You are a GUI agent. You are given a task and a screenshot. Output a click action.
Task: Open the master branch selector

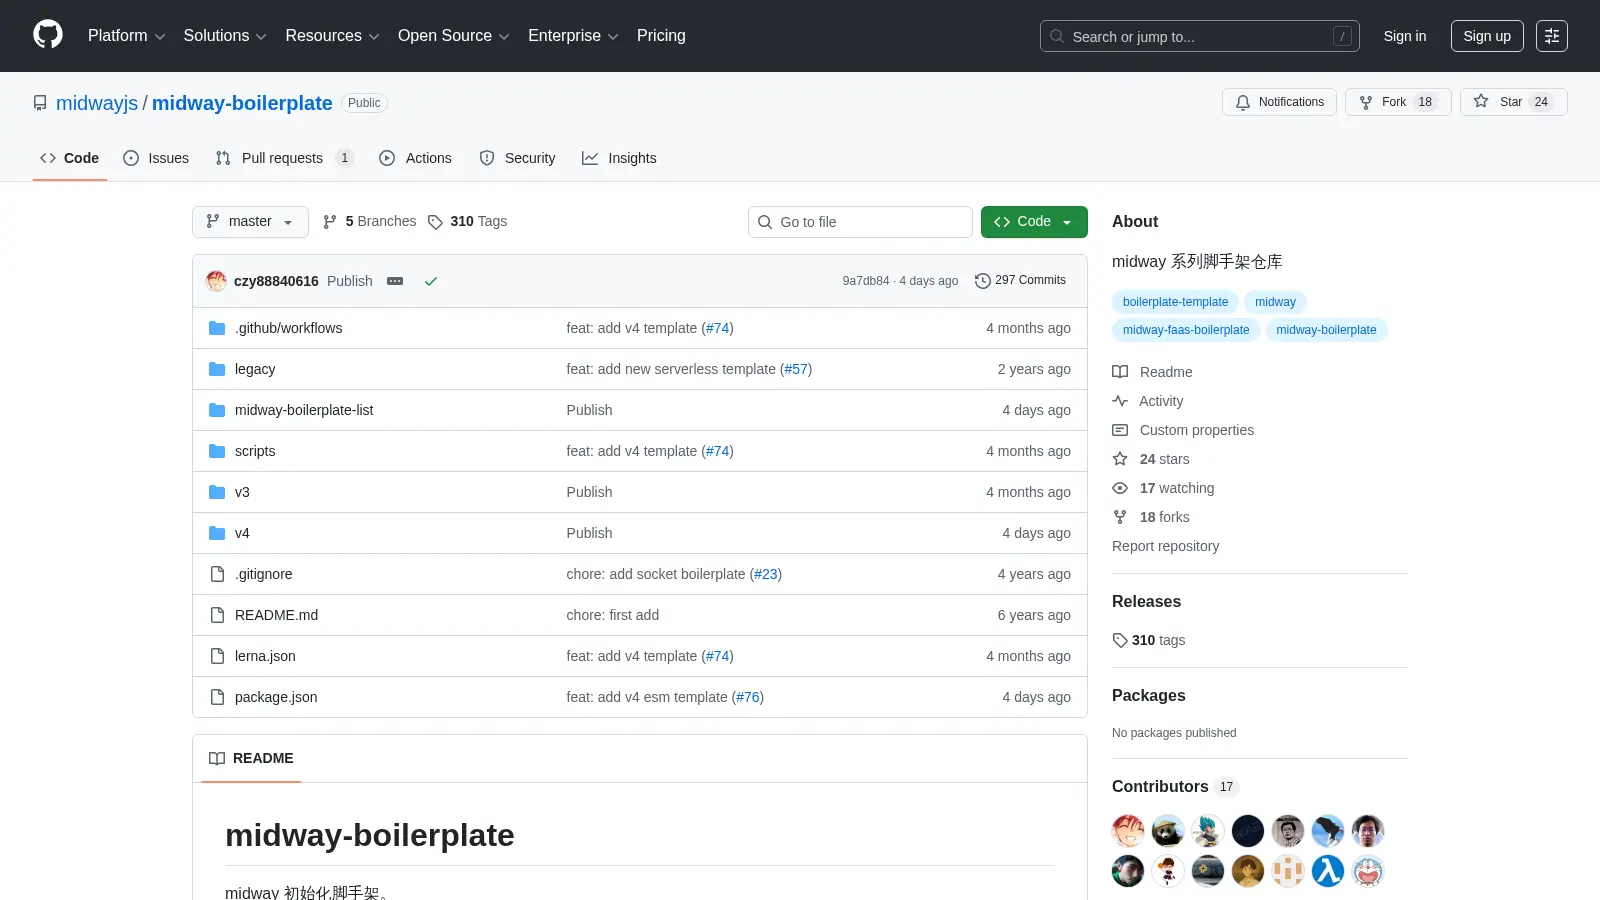(250, 222)
